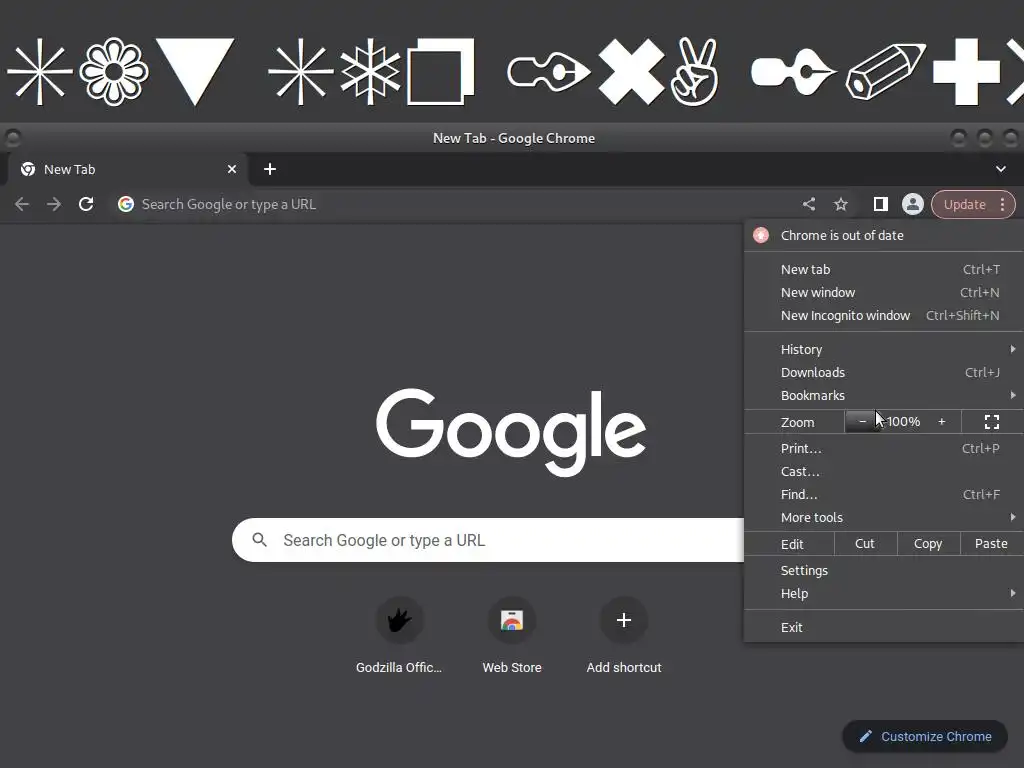Click the pencil icon in top panel
Image resolution: width=1024 pixels, height=768 pixels.
(x=886, y=72)
